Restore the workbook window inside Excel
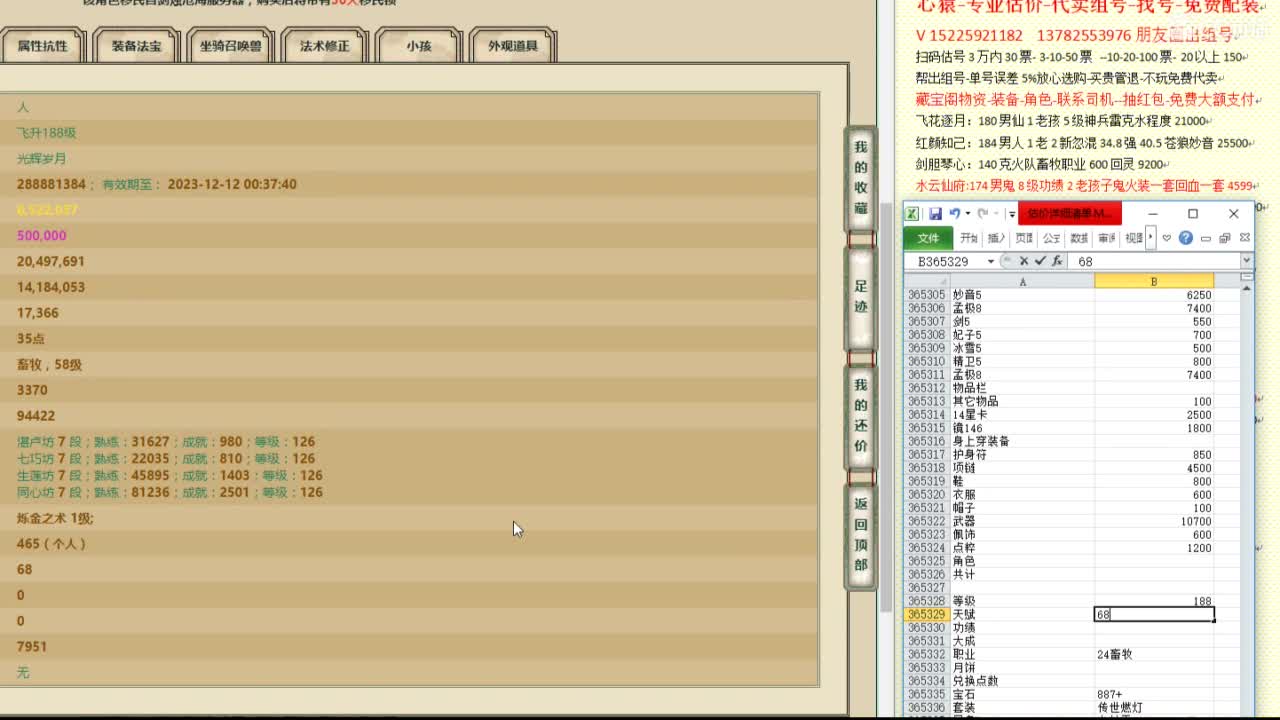1280x720 pixels. (x=1225, y=238)
